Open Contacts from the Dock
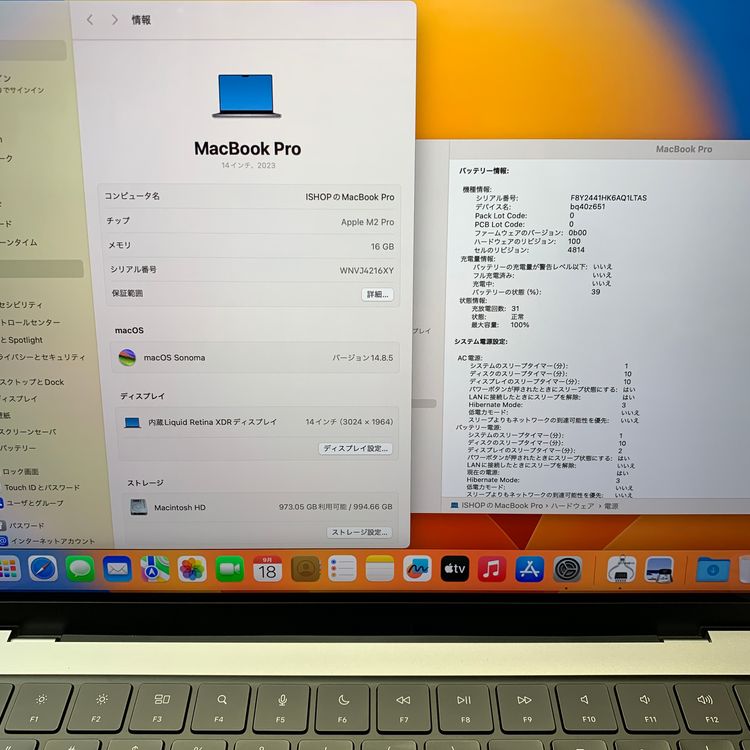The width and height of the screenshot is (750, 750). pyautogui.click(x=305, y=569)
